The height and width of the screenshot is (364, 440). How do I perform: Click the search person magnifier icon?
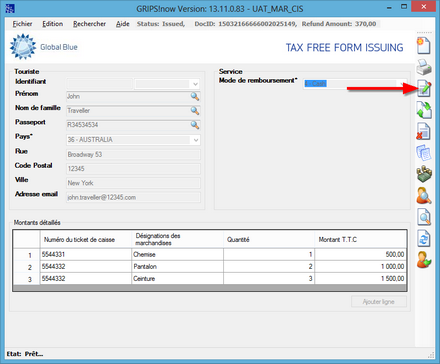coord(424,196)
